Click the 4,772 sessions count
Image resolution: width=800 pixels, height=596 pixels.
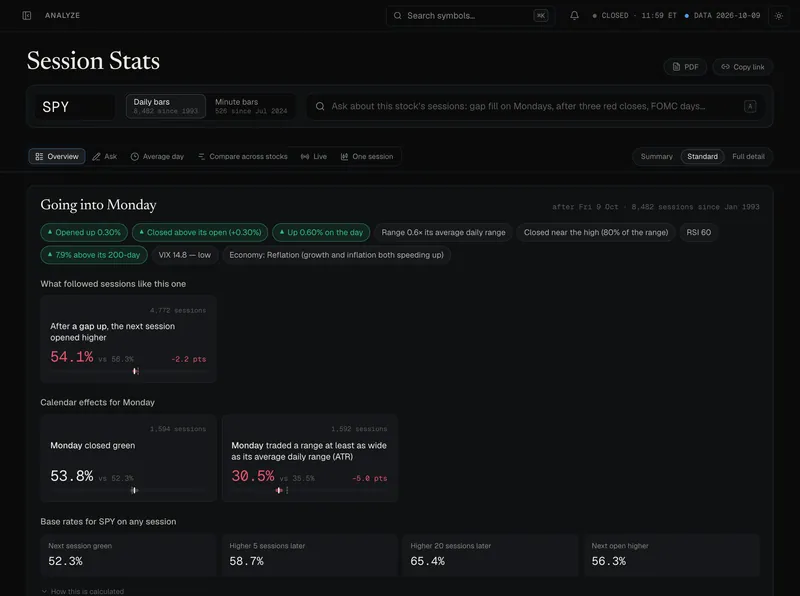[x=178, y=310]
